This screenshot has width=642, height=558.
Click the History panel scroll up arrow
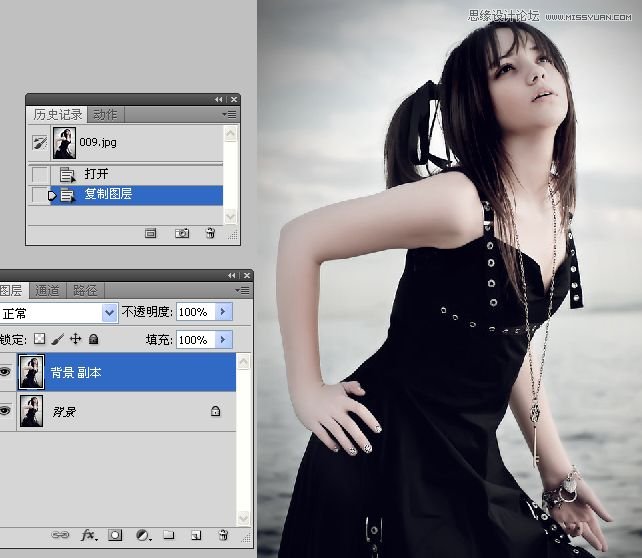pyautogui.click(x=231, y=134)
